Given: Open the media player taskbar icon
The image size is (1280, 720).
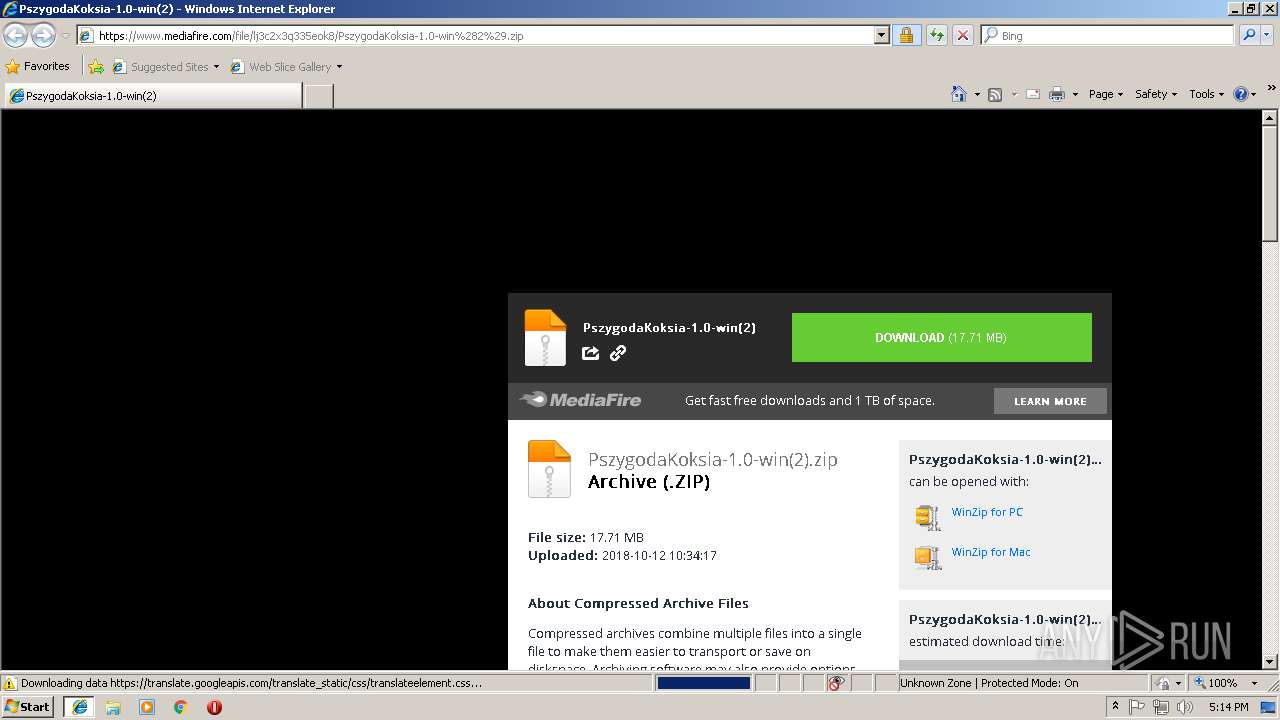Looking at the screenshot, I should click(147, 707).
